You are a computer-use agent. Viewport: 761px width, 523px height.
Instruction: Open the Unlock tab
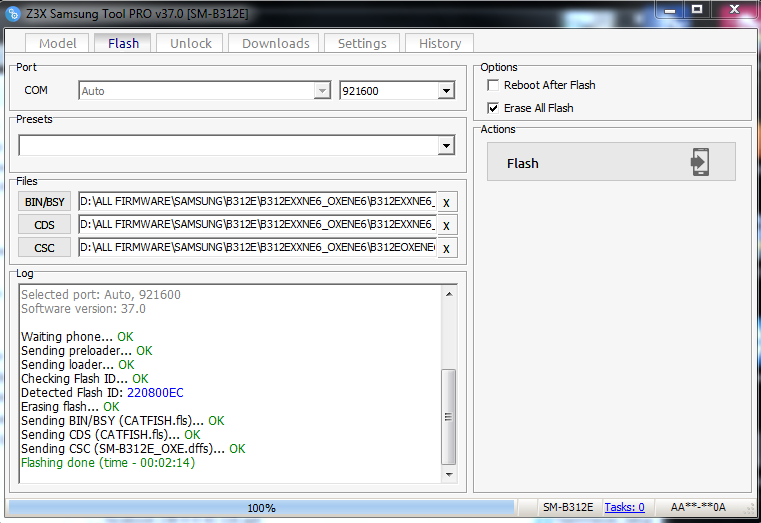click(190, 43)
